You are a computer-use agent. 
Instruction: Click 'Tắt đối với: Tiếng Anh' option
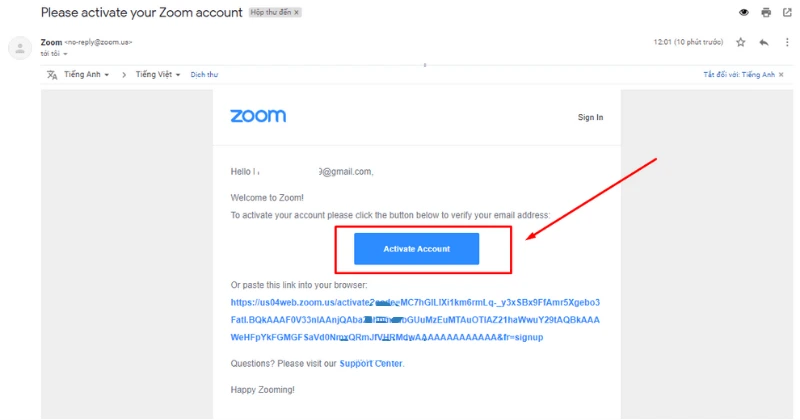point(739,75)
